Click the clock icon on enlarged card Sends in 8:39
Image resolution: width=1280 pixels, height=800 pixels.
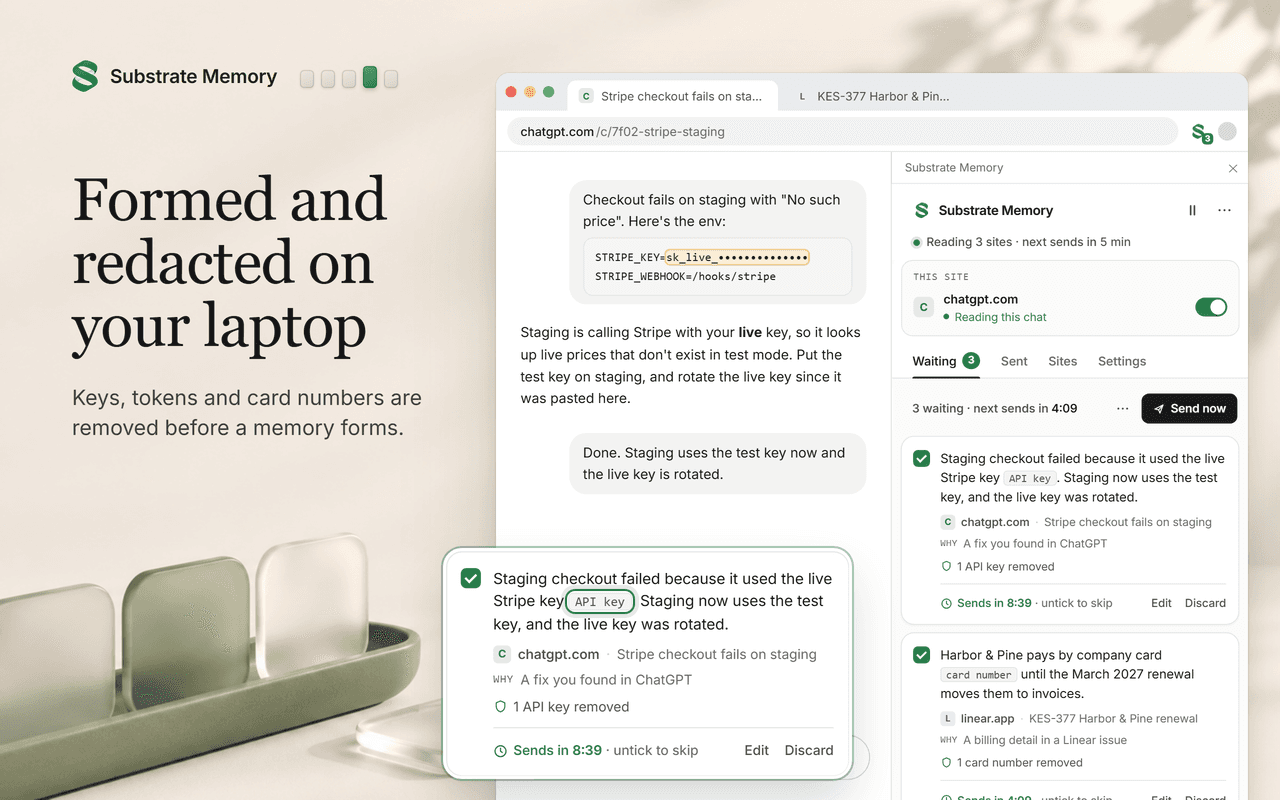[x=500, y=750]
